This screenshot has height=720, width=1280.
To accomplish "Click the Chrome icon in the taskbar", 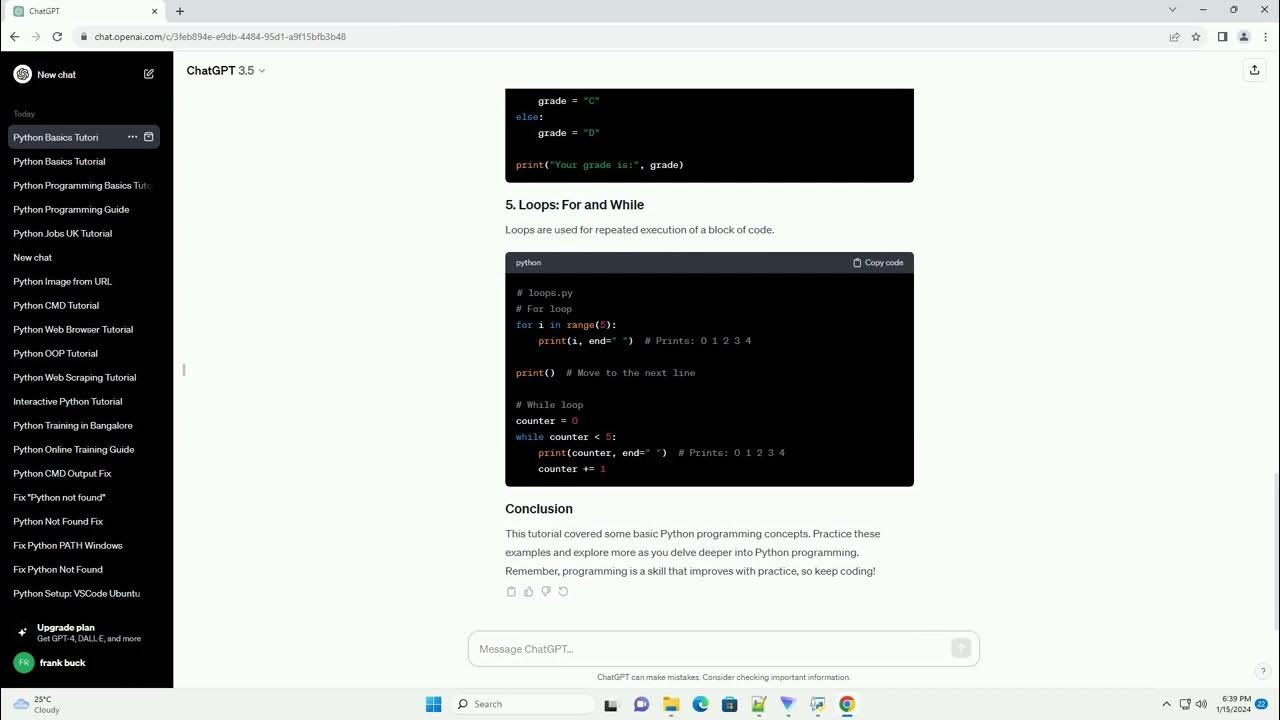I will click(x=847, y=704).
